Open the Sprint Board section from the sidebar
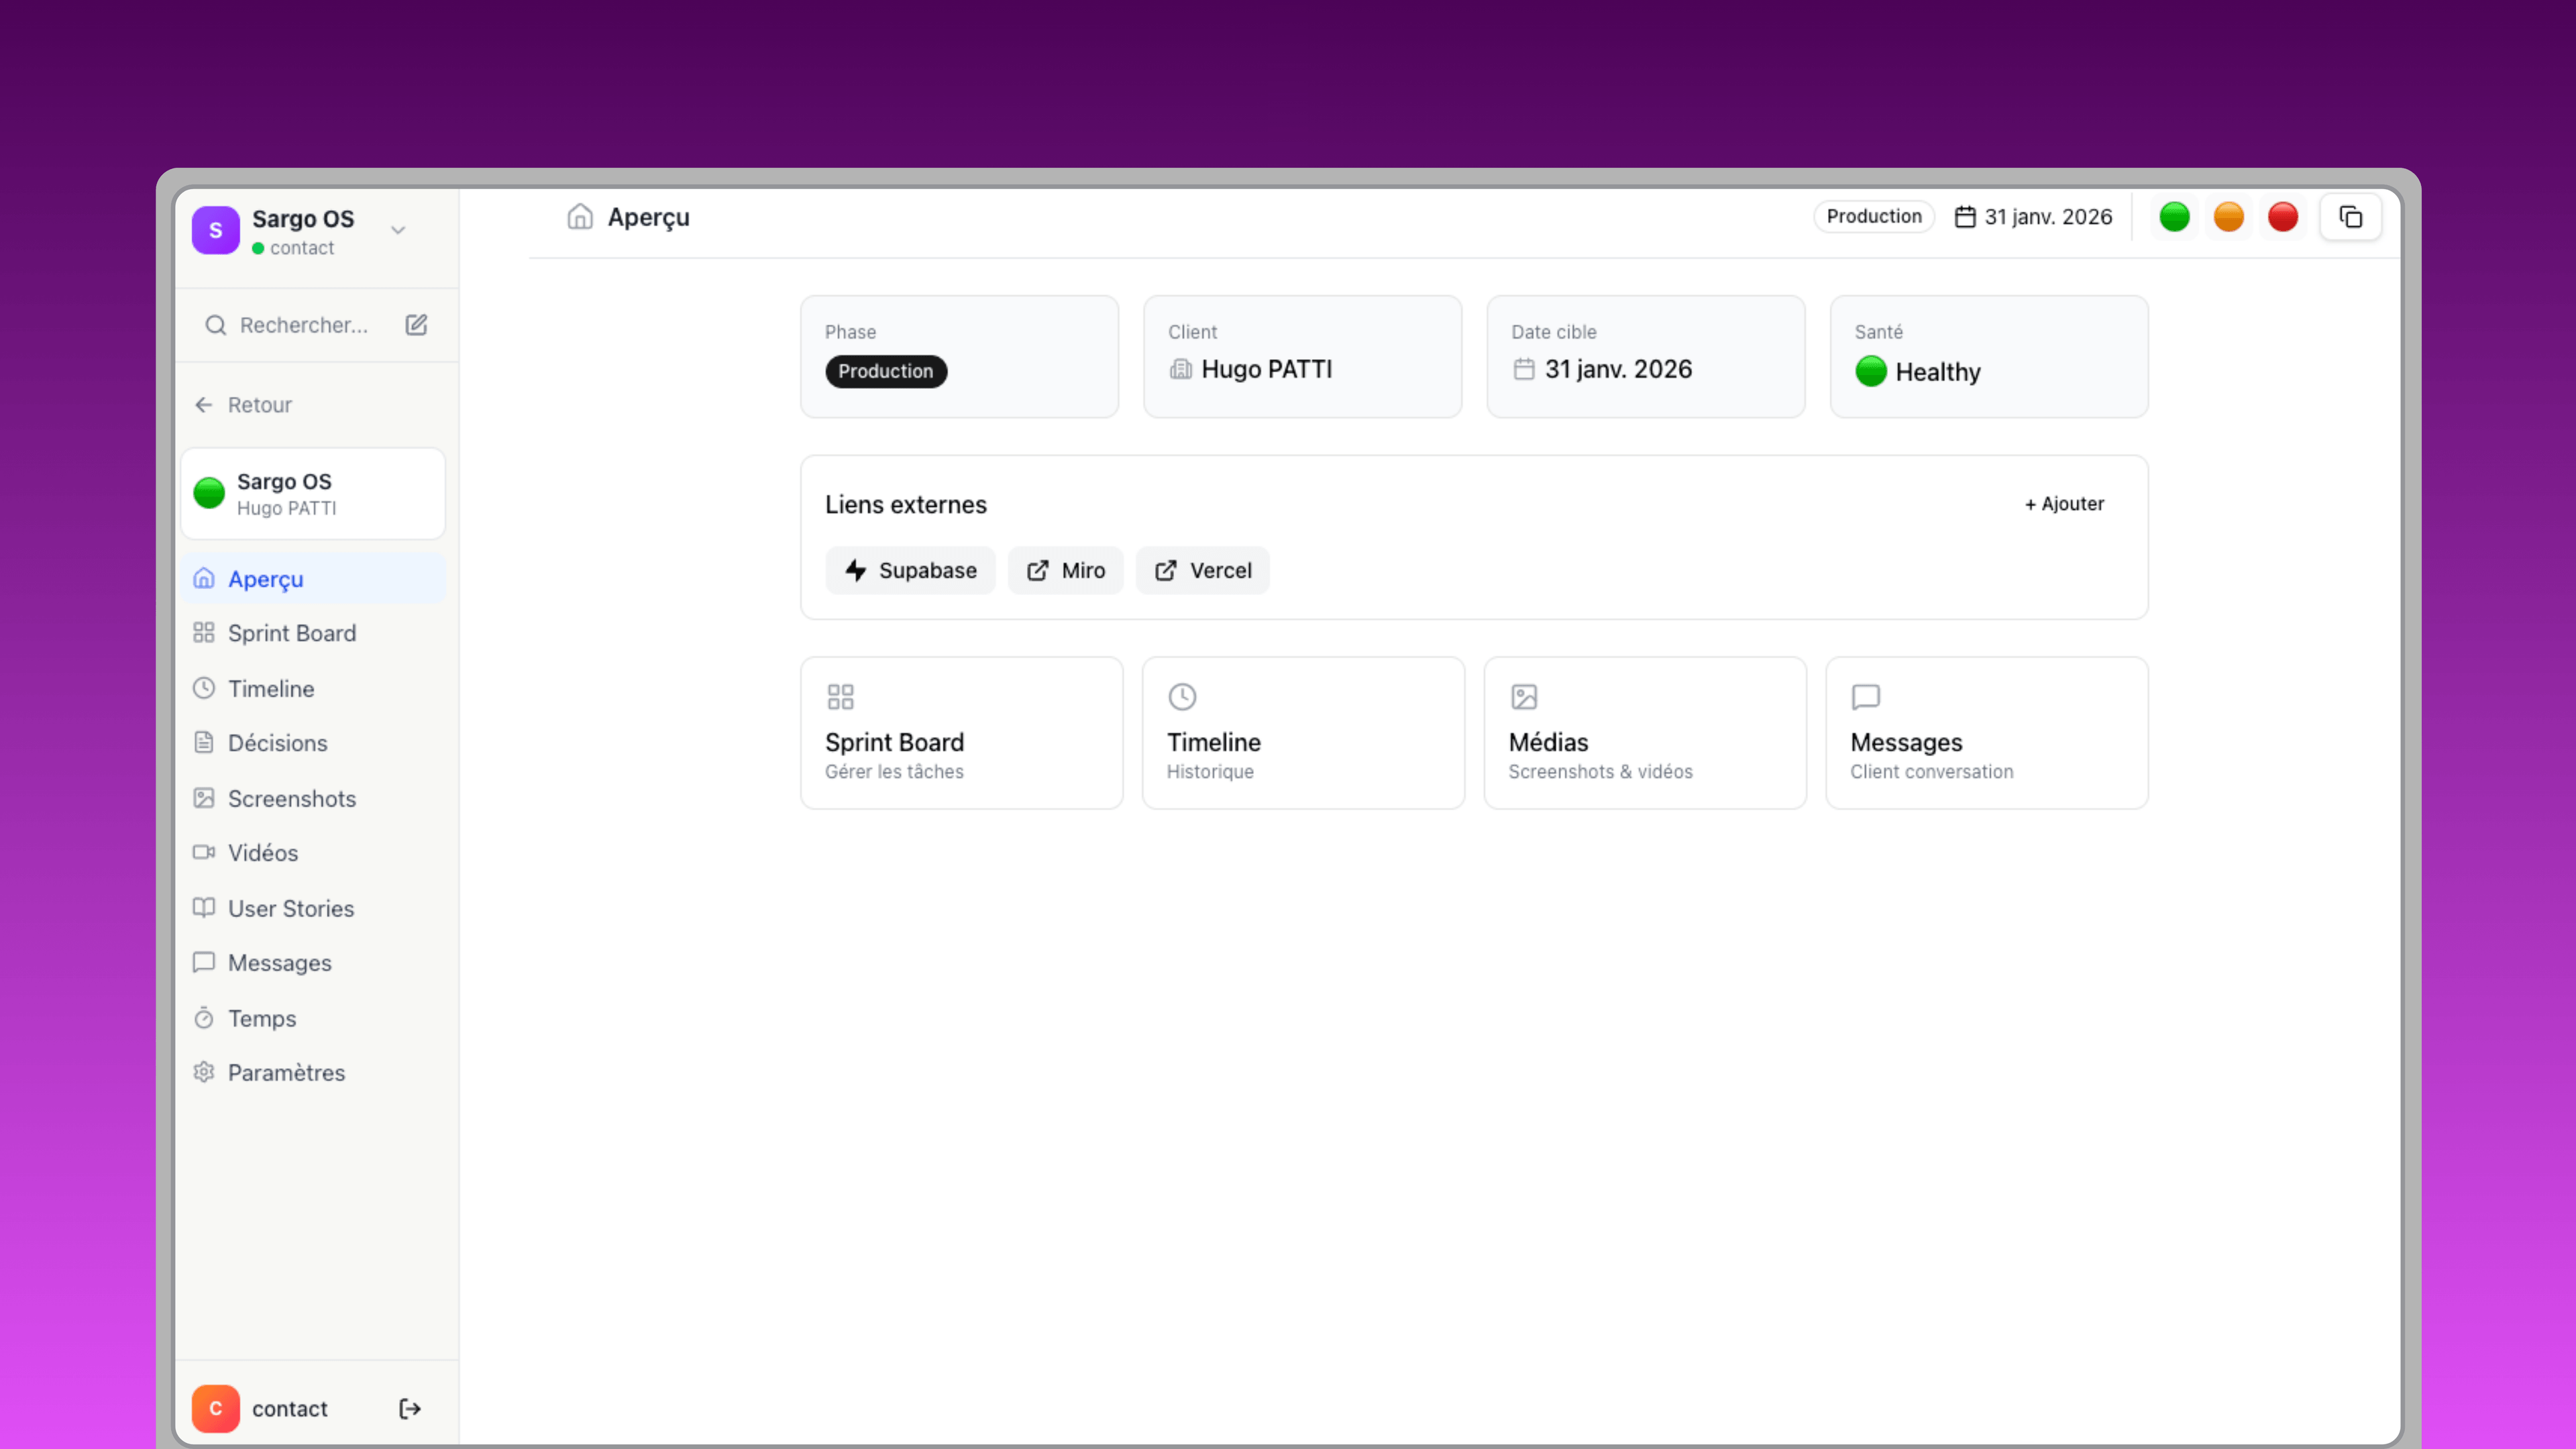Image resolution: width=2576 pixels, height=1449 pixels. [x=291, y=632]
